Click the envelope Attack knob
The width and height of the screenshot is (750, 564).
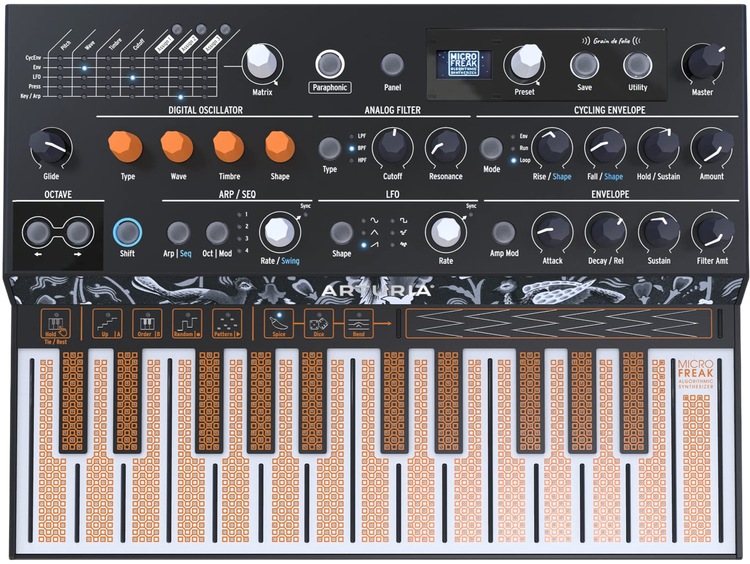pyautogui.click(x=552, y=232)
